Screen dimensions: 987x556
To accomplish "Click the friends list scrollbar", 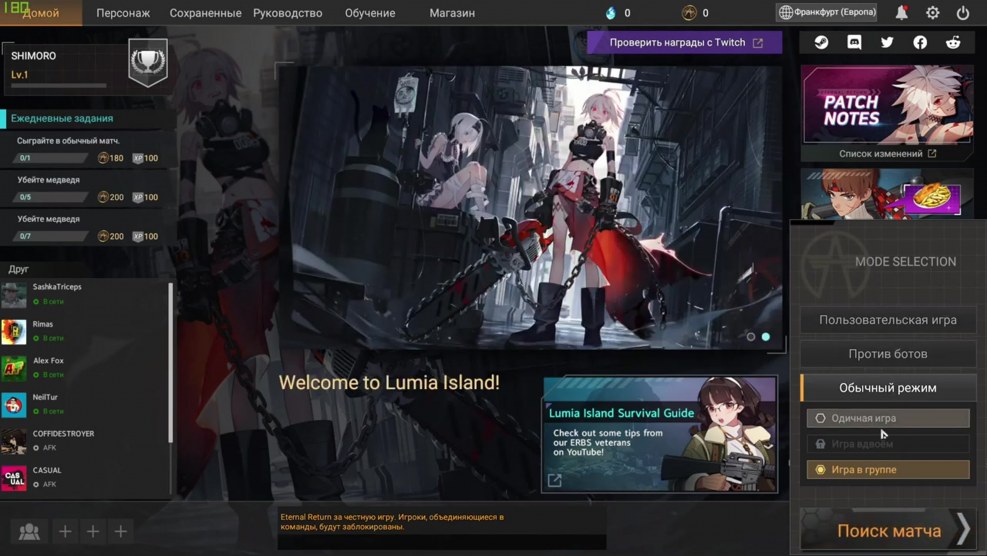I will 170,362.
